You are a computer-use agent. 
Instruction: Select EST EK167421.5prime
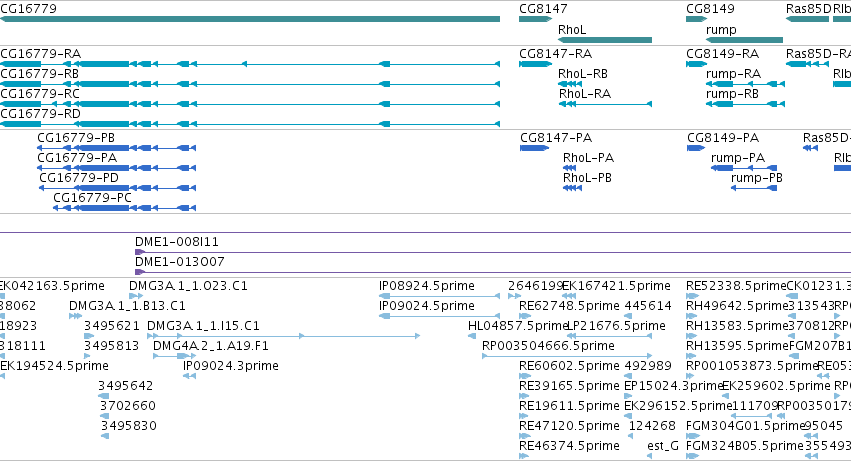569,296
